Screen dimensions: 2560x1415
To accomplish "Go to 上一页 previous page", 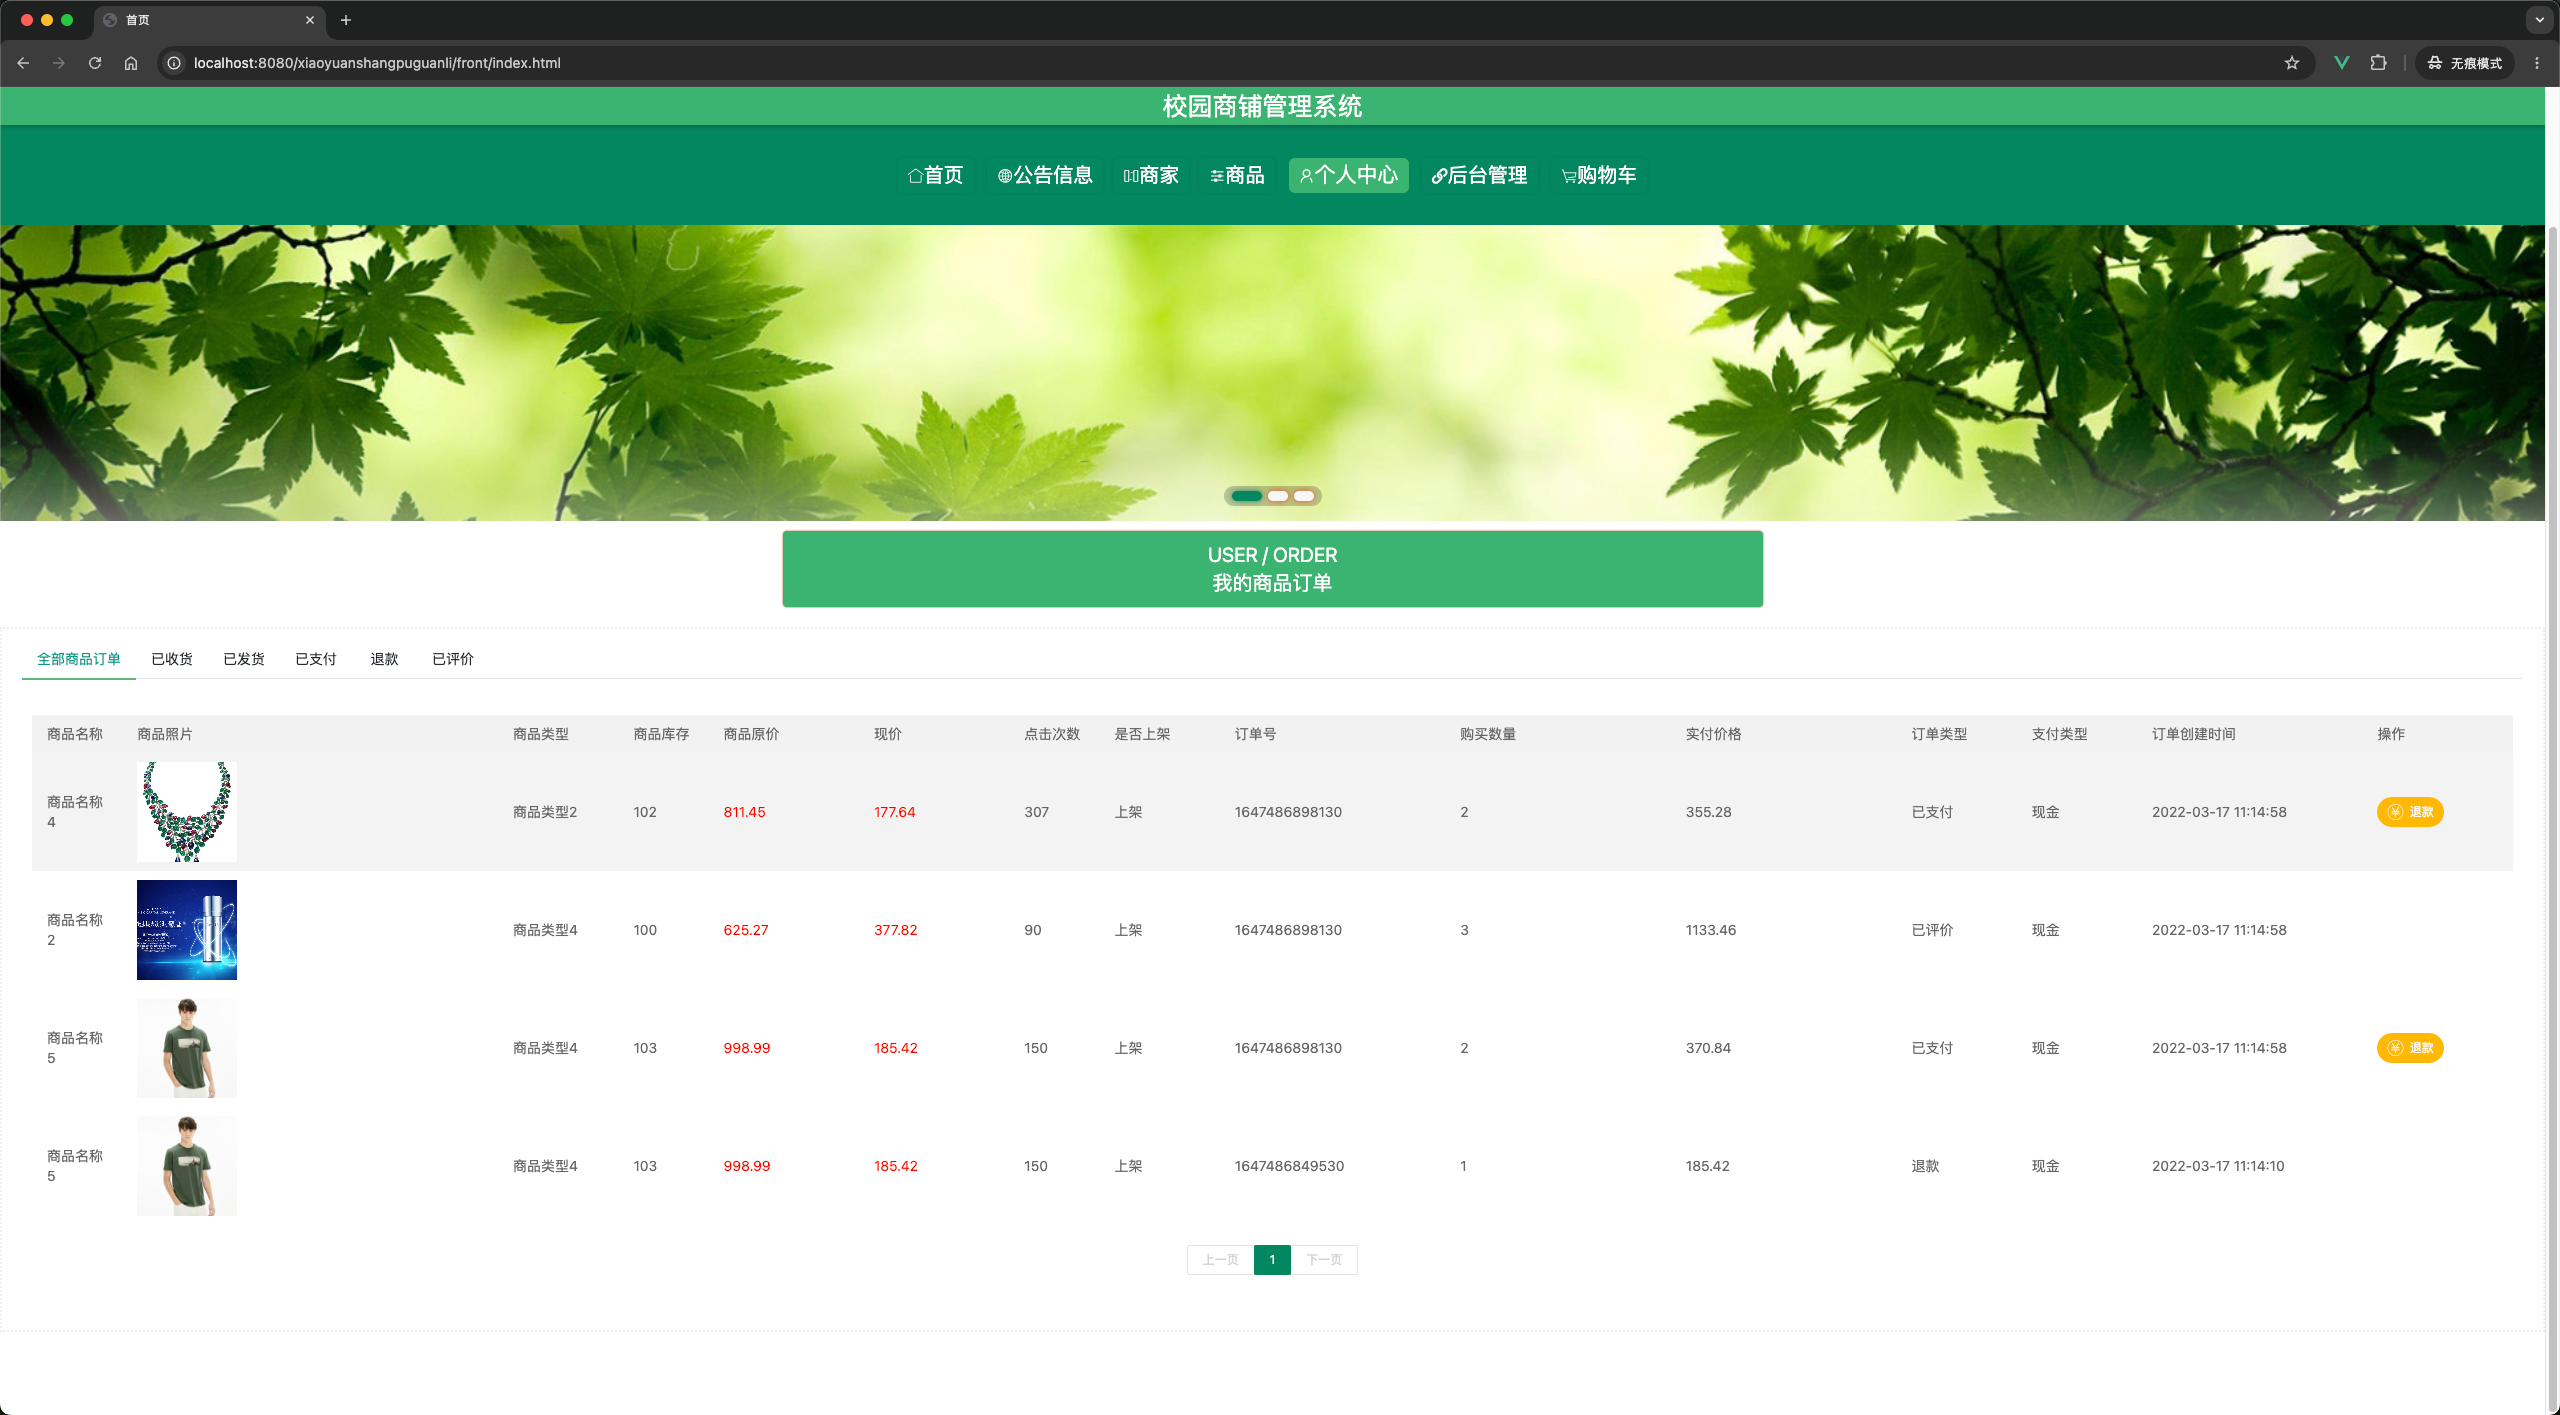I will 1220,1260.
